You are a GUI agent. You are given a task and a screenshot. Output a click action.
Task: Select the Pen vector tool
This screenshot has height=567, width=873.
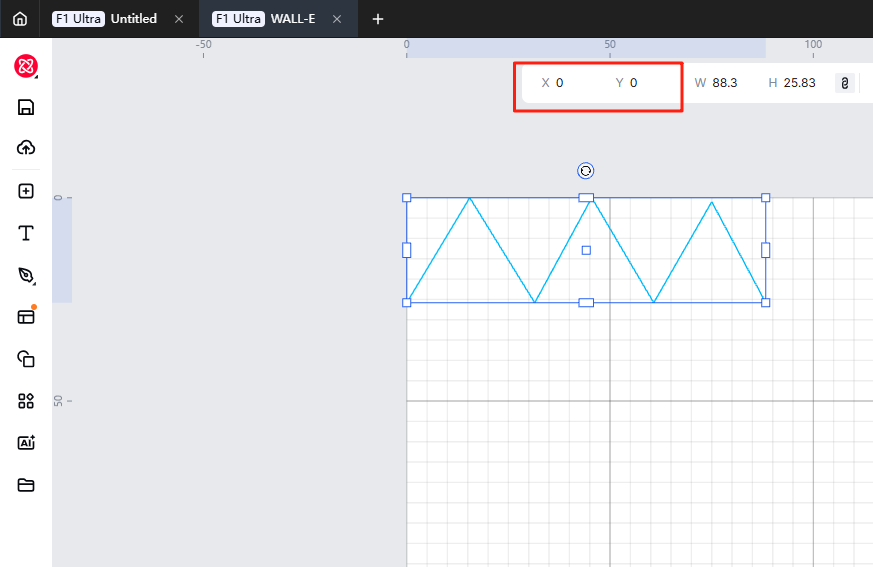tap(26, 275)
